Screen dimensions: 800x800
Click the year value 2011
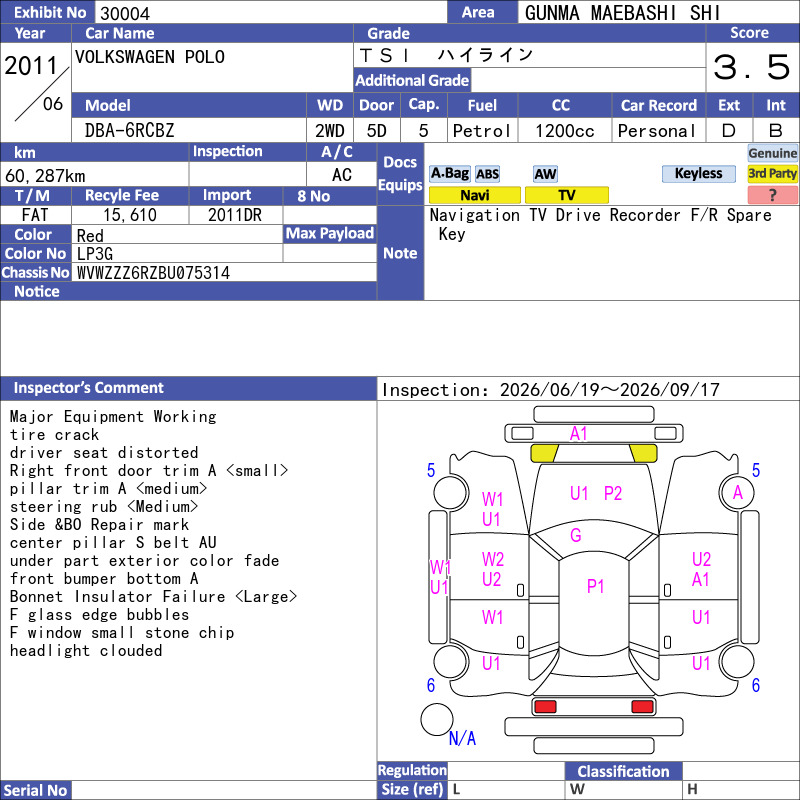[x=31, y=66]
